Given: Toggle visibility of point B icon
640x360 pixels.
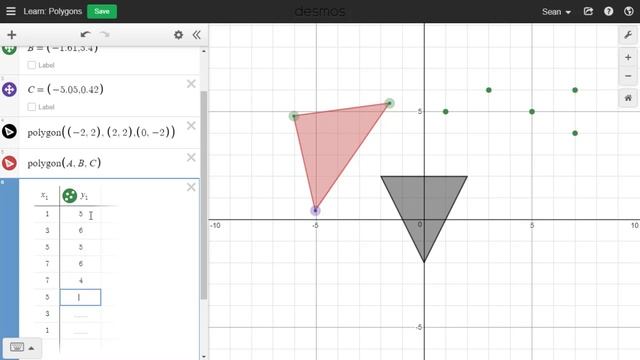Looking at the screenshot, I should click(9, 50).
